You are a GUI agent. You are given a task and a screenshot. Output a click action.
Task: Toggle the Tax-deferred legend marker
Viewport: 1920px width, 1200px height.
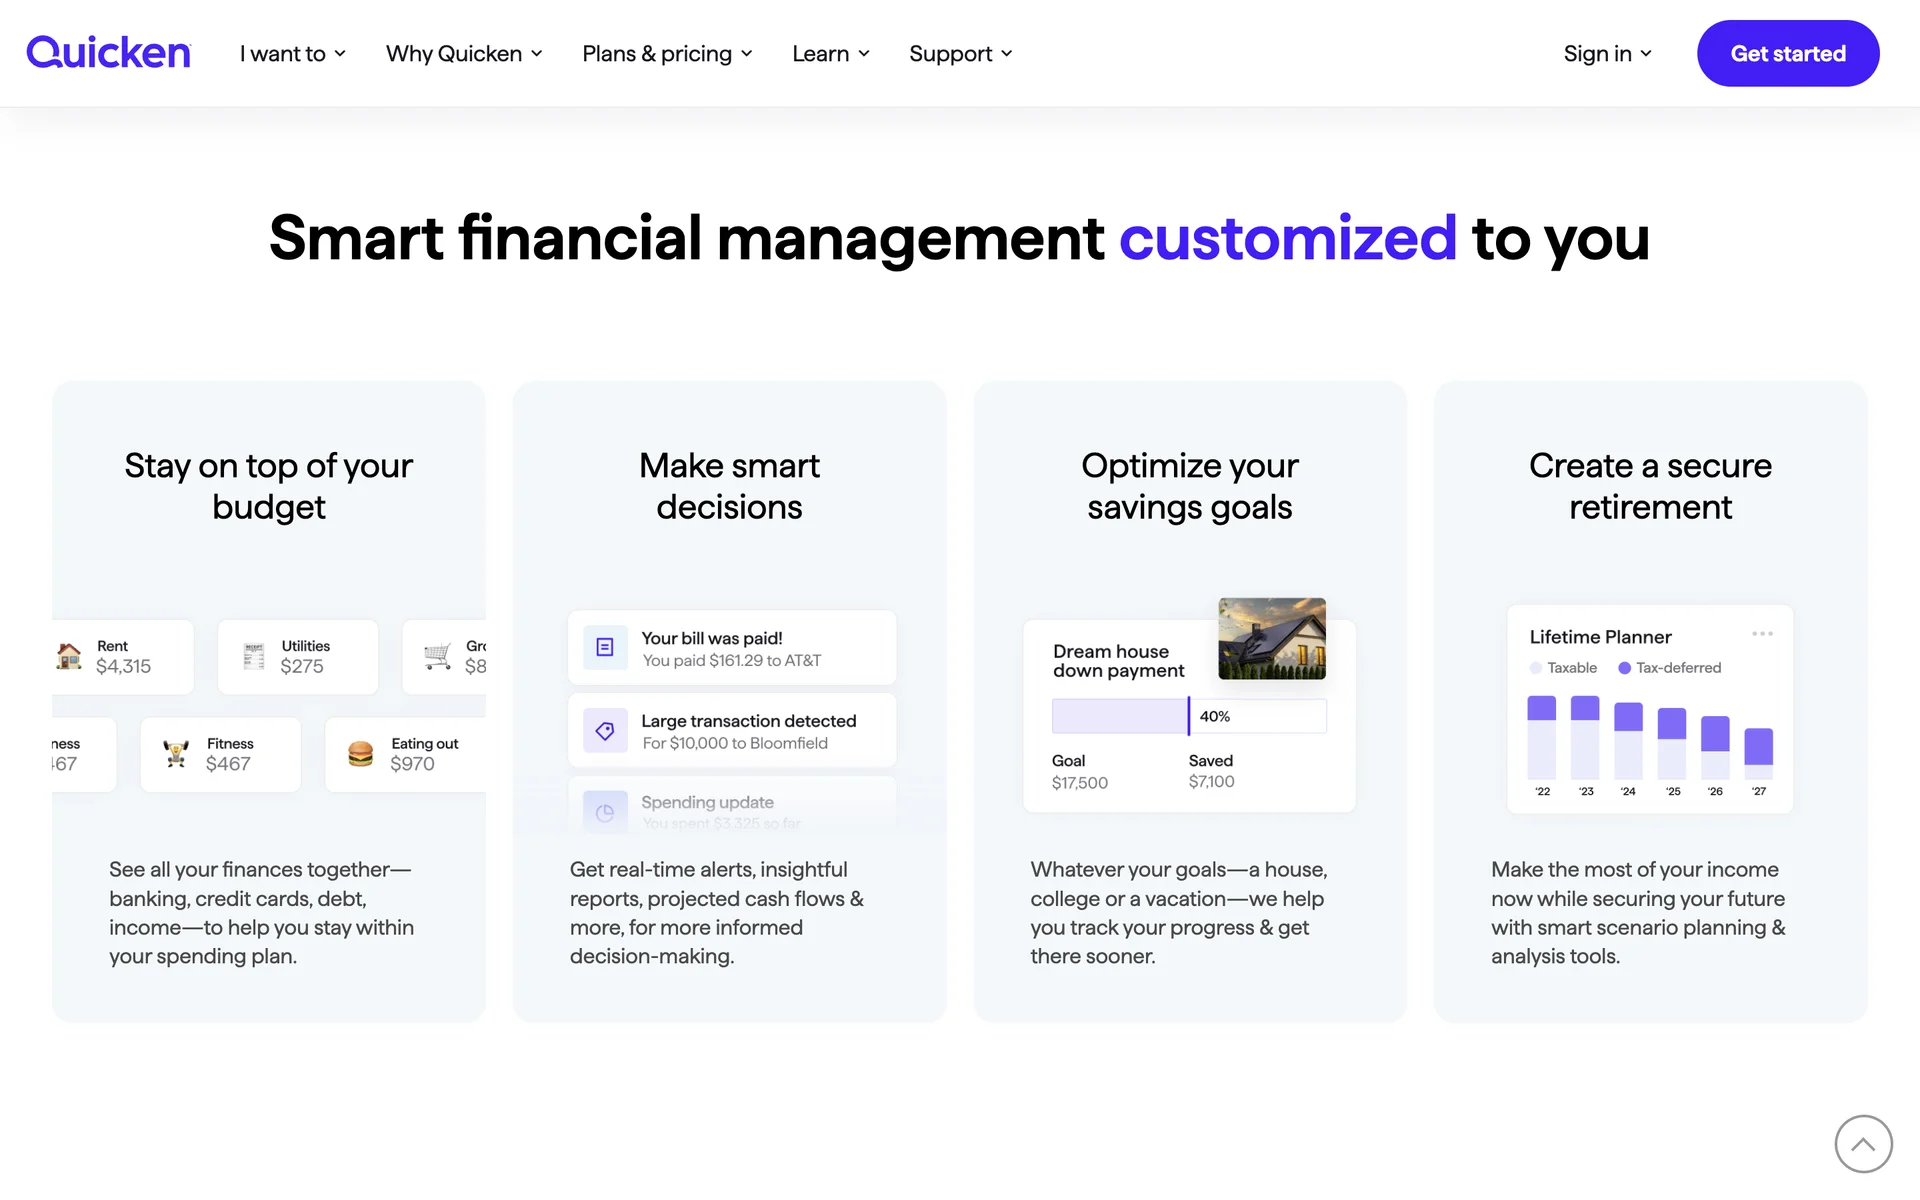pos(1624,668)
